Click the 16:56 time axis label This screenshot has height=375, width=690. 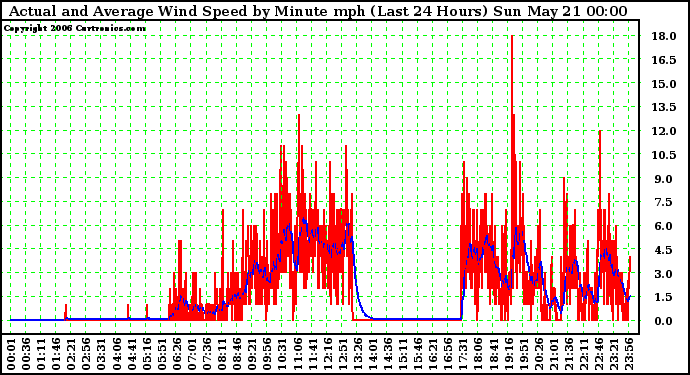(x=448, y=354)
